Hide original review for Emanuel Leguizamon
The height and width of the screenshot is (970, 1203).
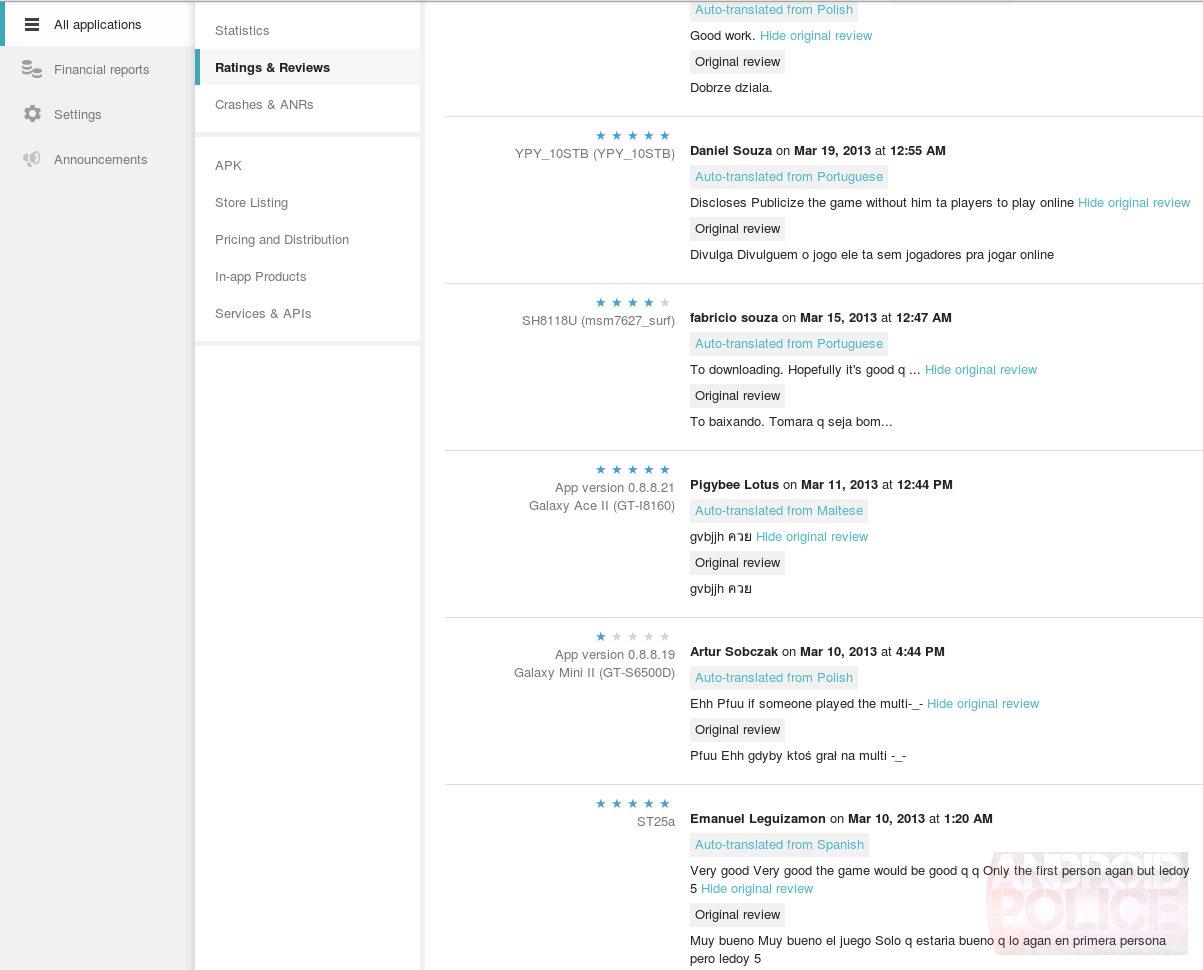[x=757, y=889]
